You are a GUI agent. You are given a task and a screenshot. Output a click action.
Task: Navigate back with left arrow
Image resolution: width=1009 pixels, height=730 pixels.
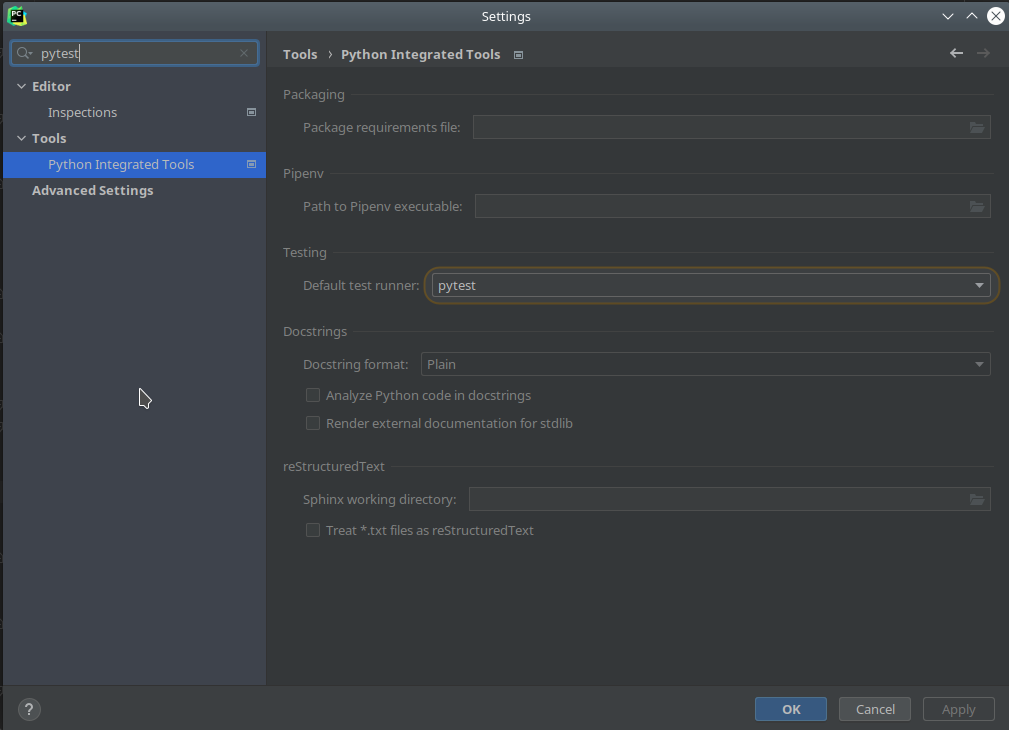coord(956,53)
